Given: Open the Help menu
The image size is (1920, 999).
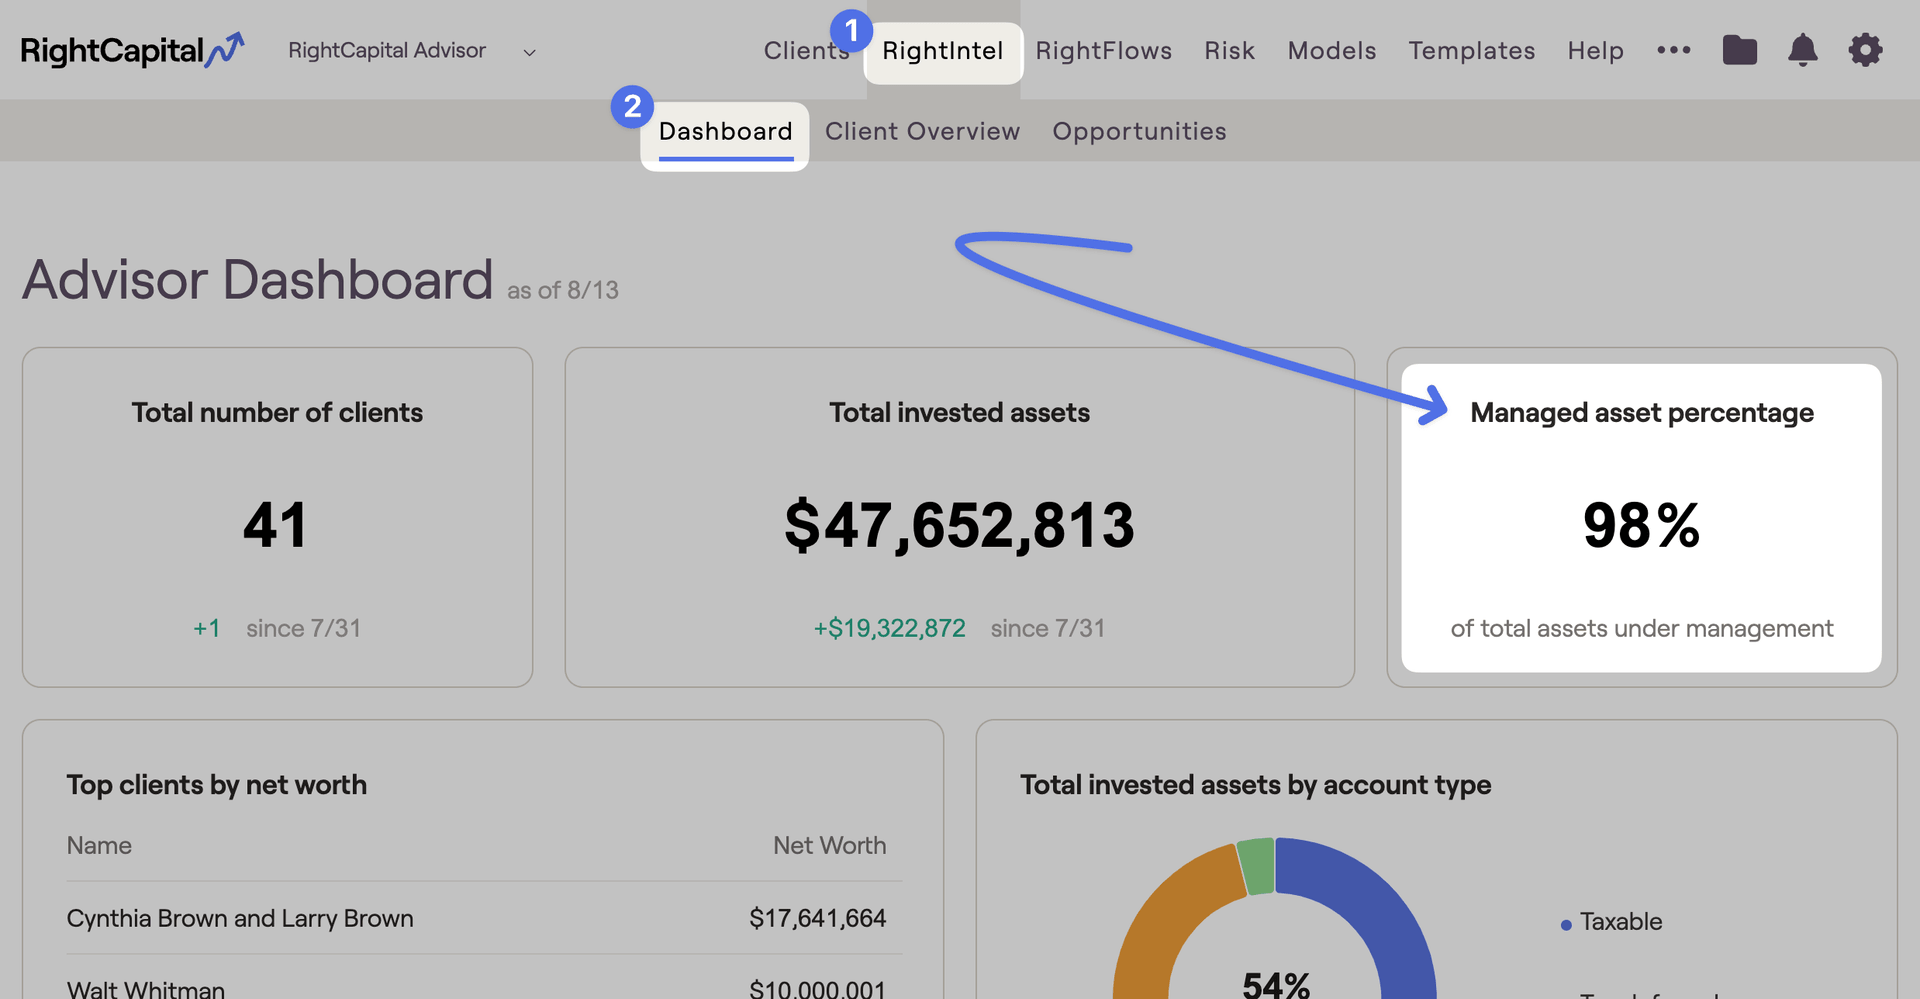Looking at the screenshot, I should [x=1595, y=51].
